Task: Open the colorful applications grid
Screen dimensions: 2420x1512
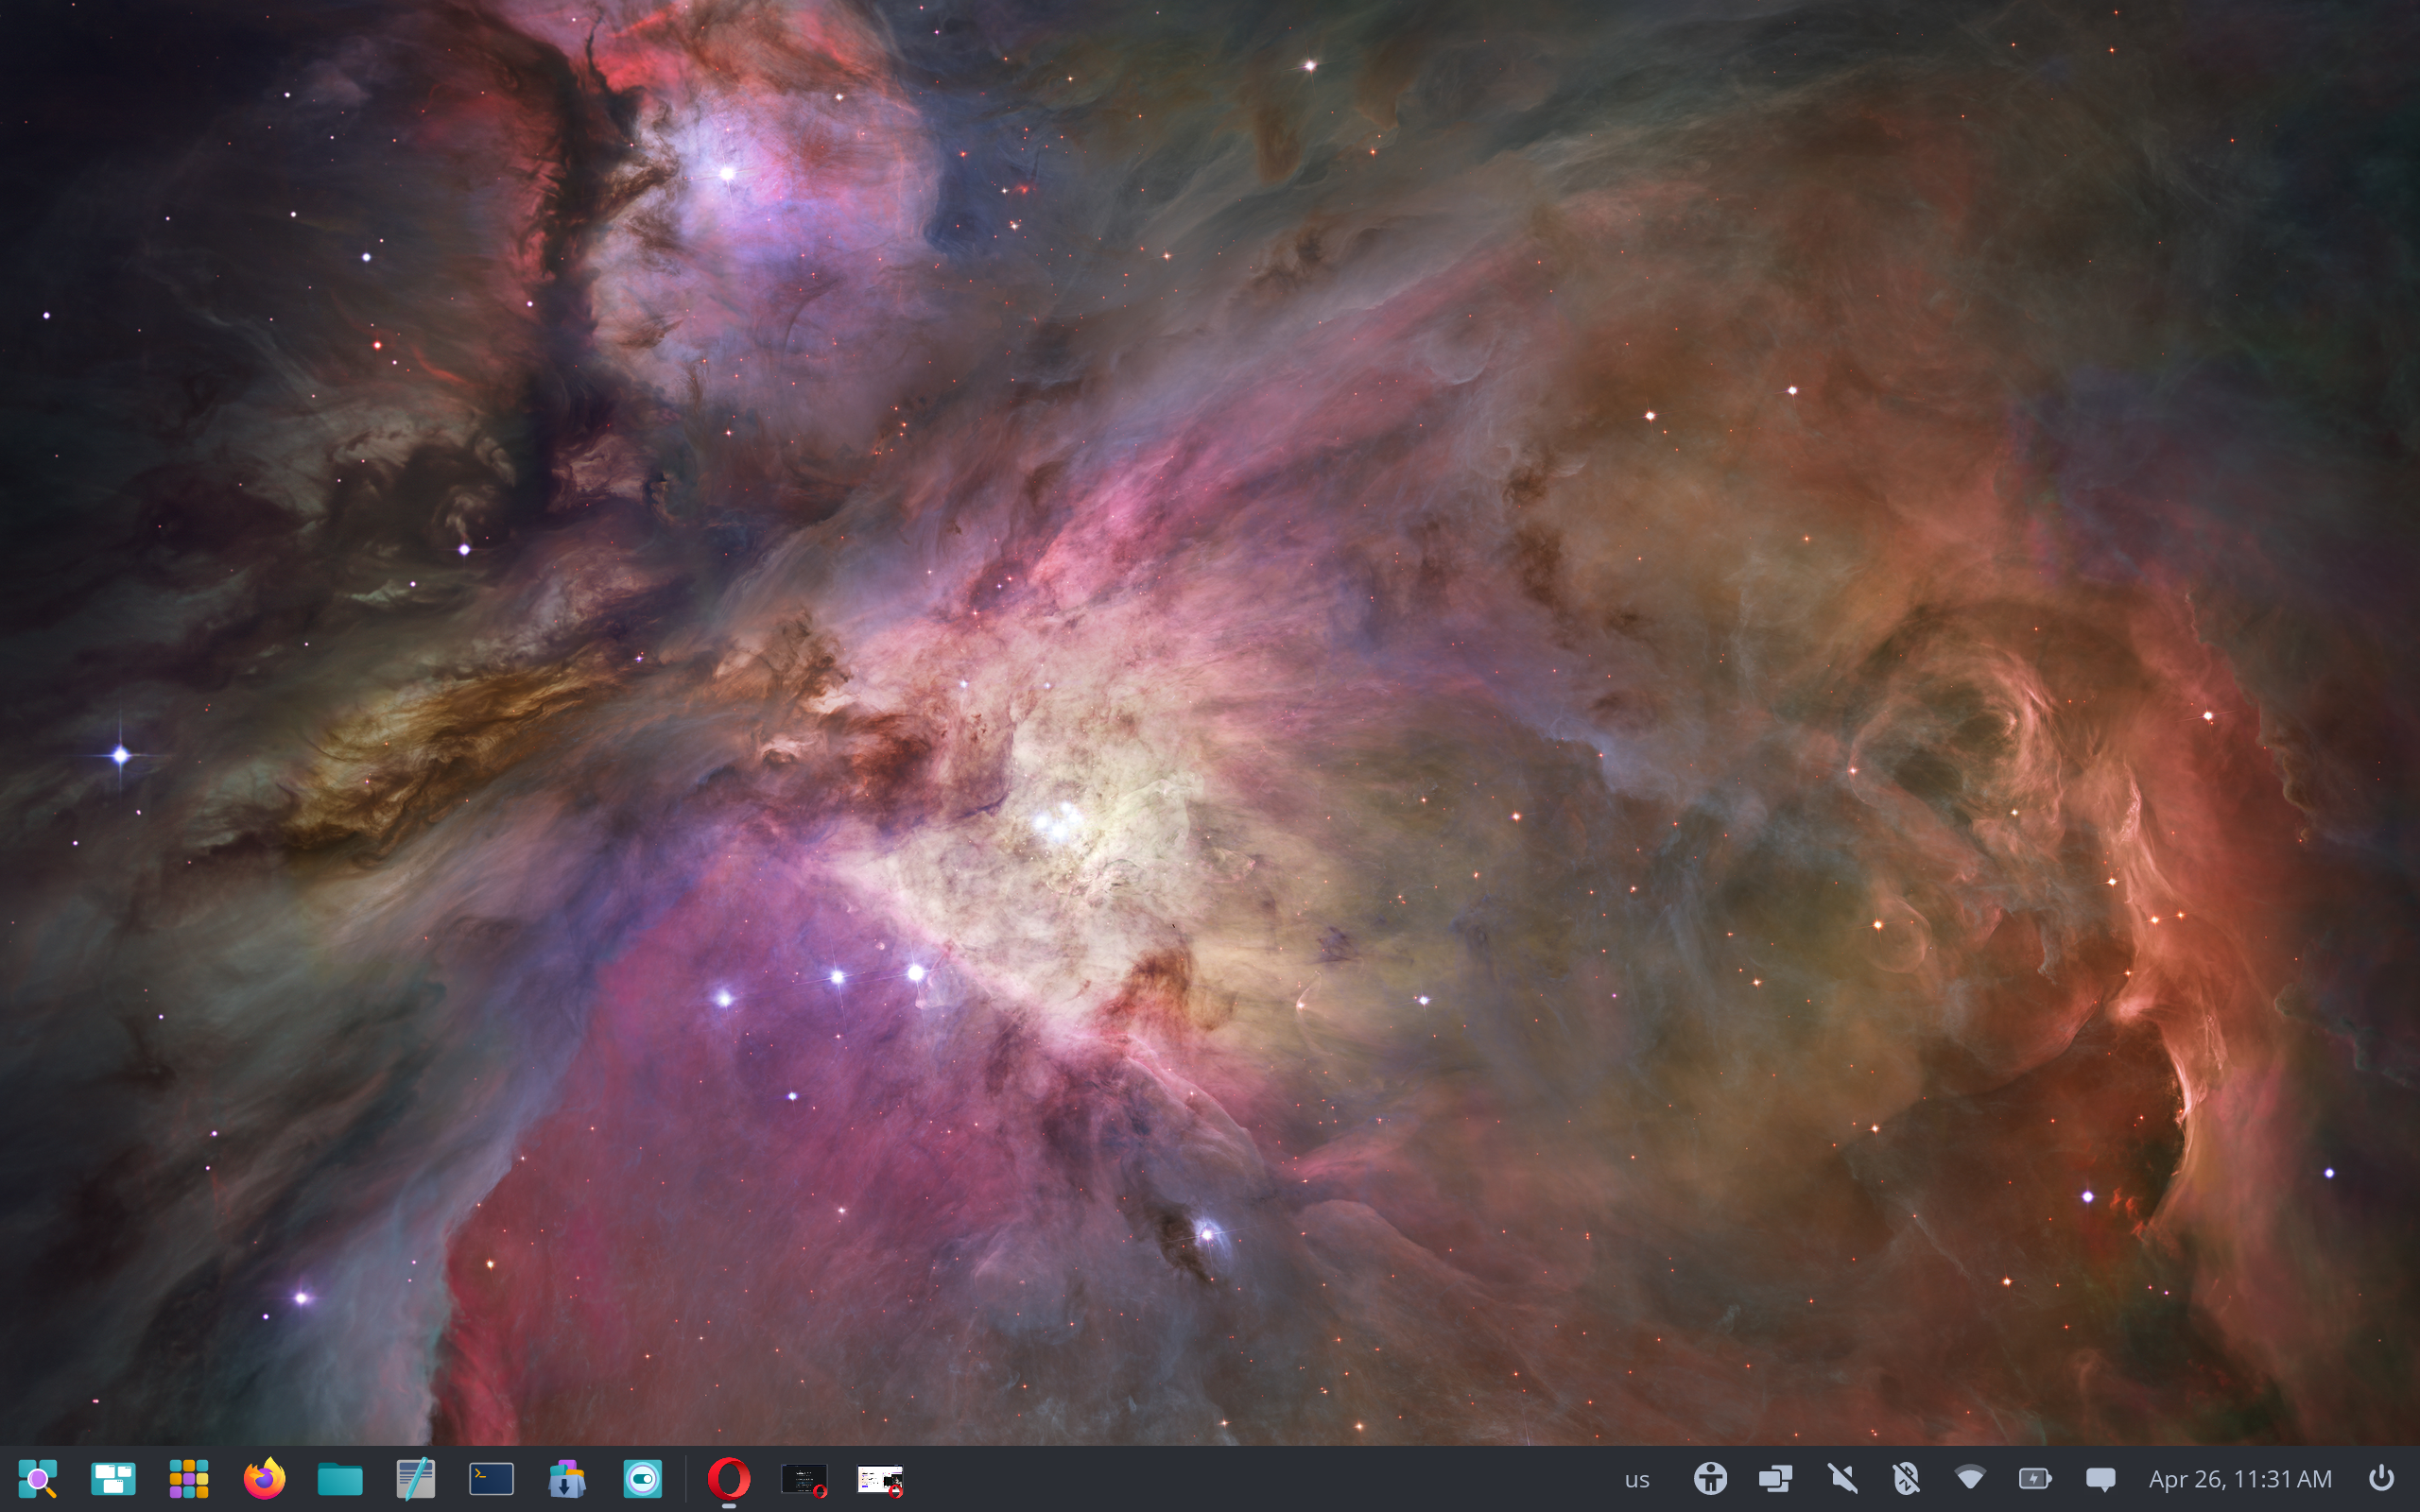Action: click(x=189, y=1478)
